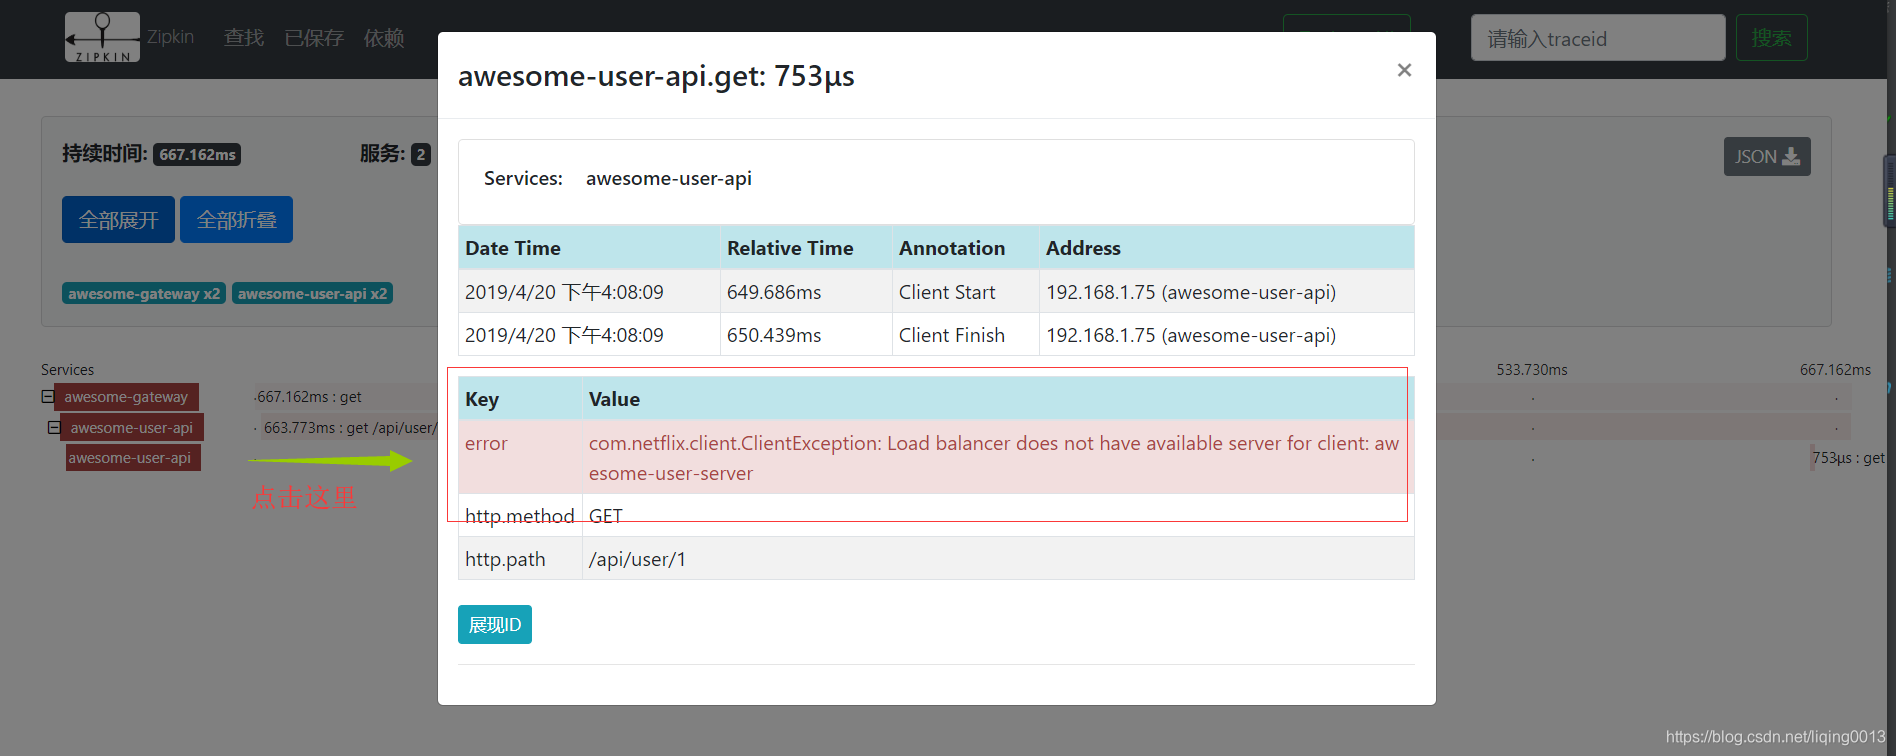Click the 667.162ms timeline tick label

(x=1835, y=370)
